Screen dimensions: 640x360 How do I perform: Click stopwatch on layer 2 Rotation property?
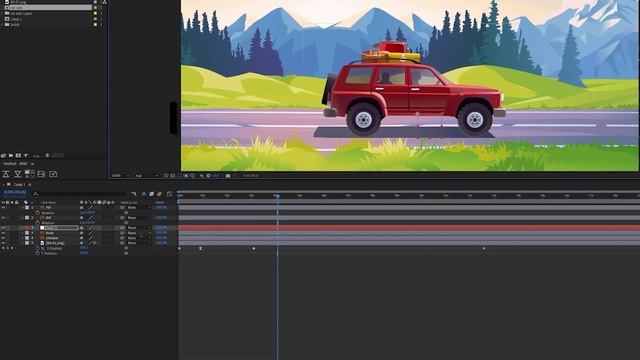38,223
